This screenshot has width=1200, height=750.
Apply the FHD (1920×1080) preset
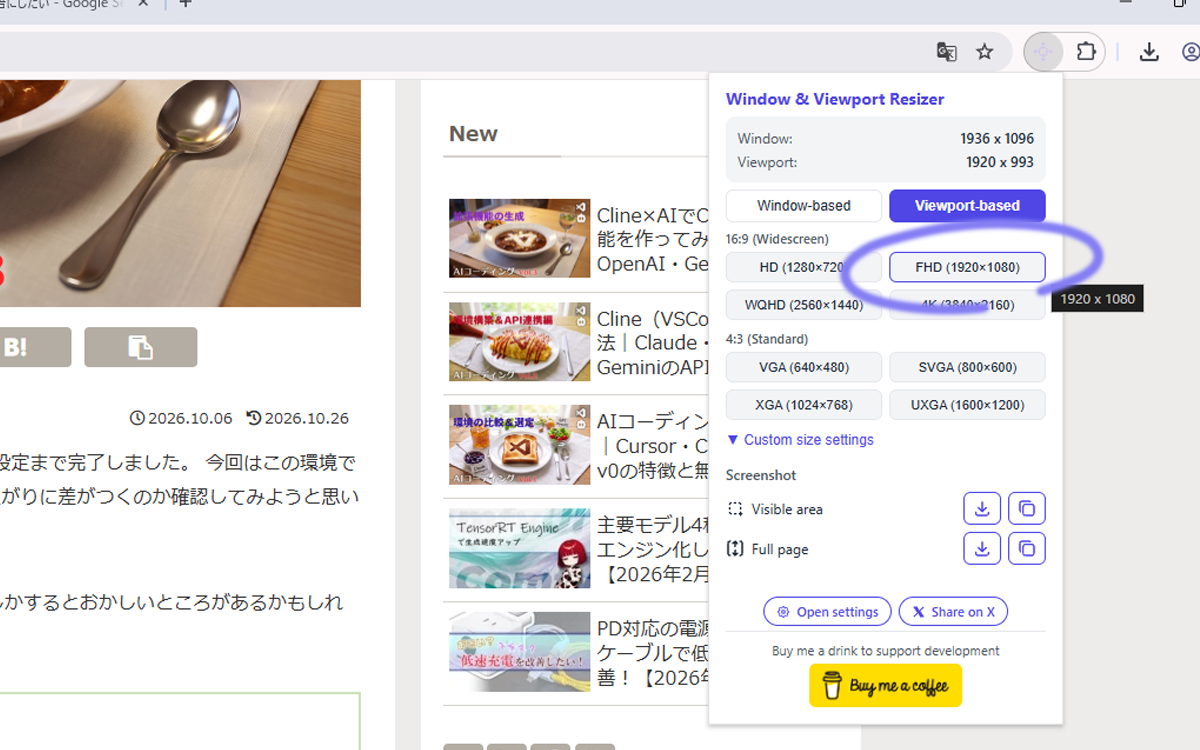[967, 267]
